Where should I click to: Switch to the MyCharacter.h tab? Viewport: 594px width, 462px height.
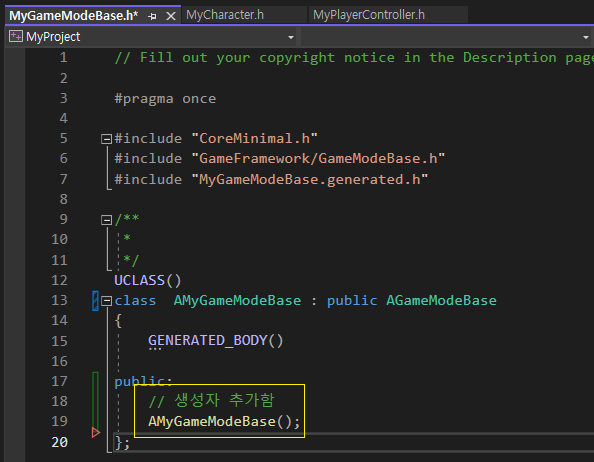click(x=225, y=15)
